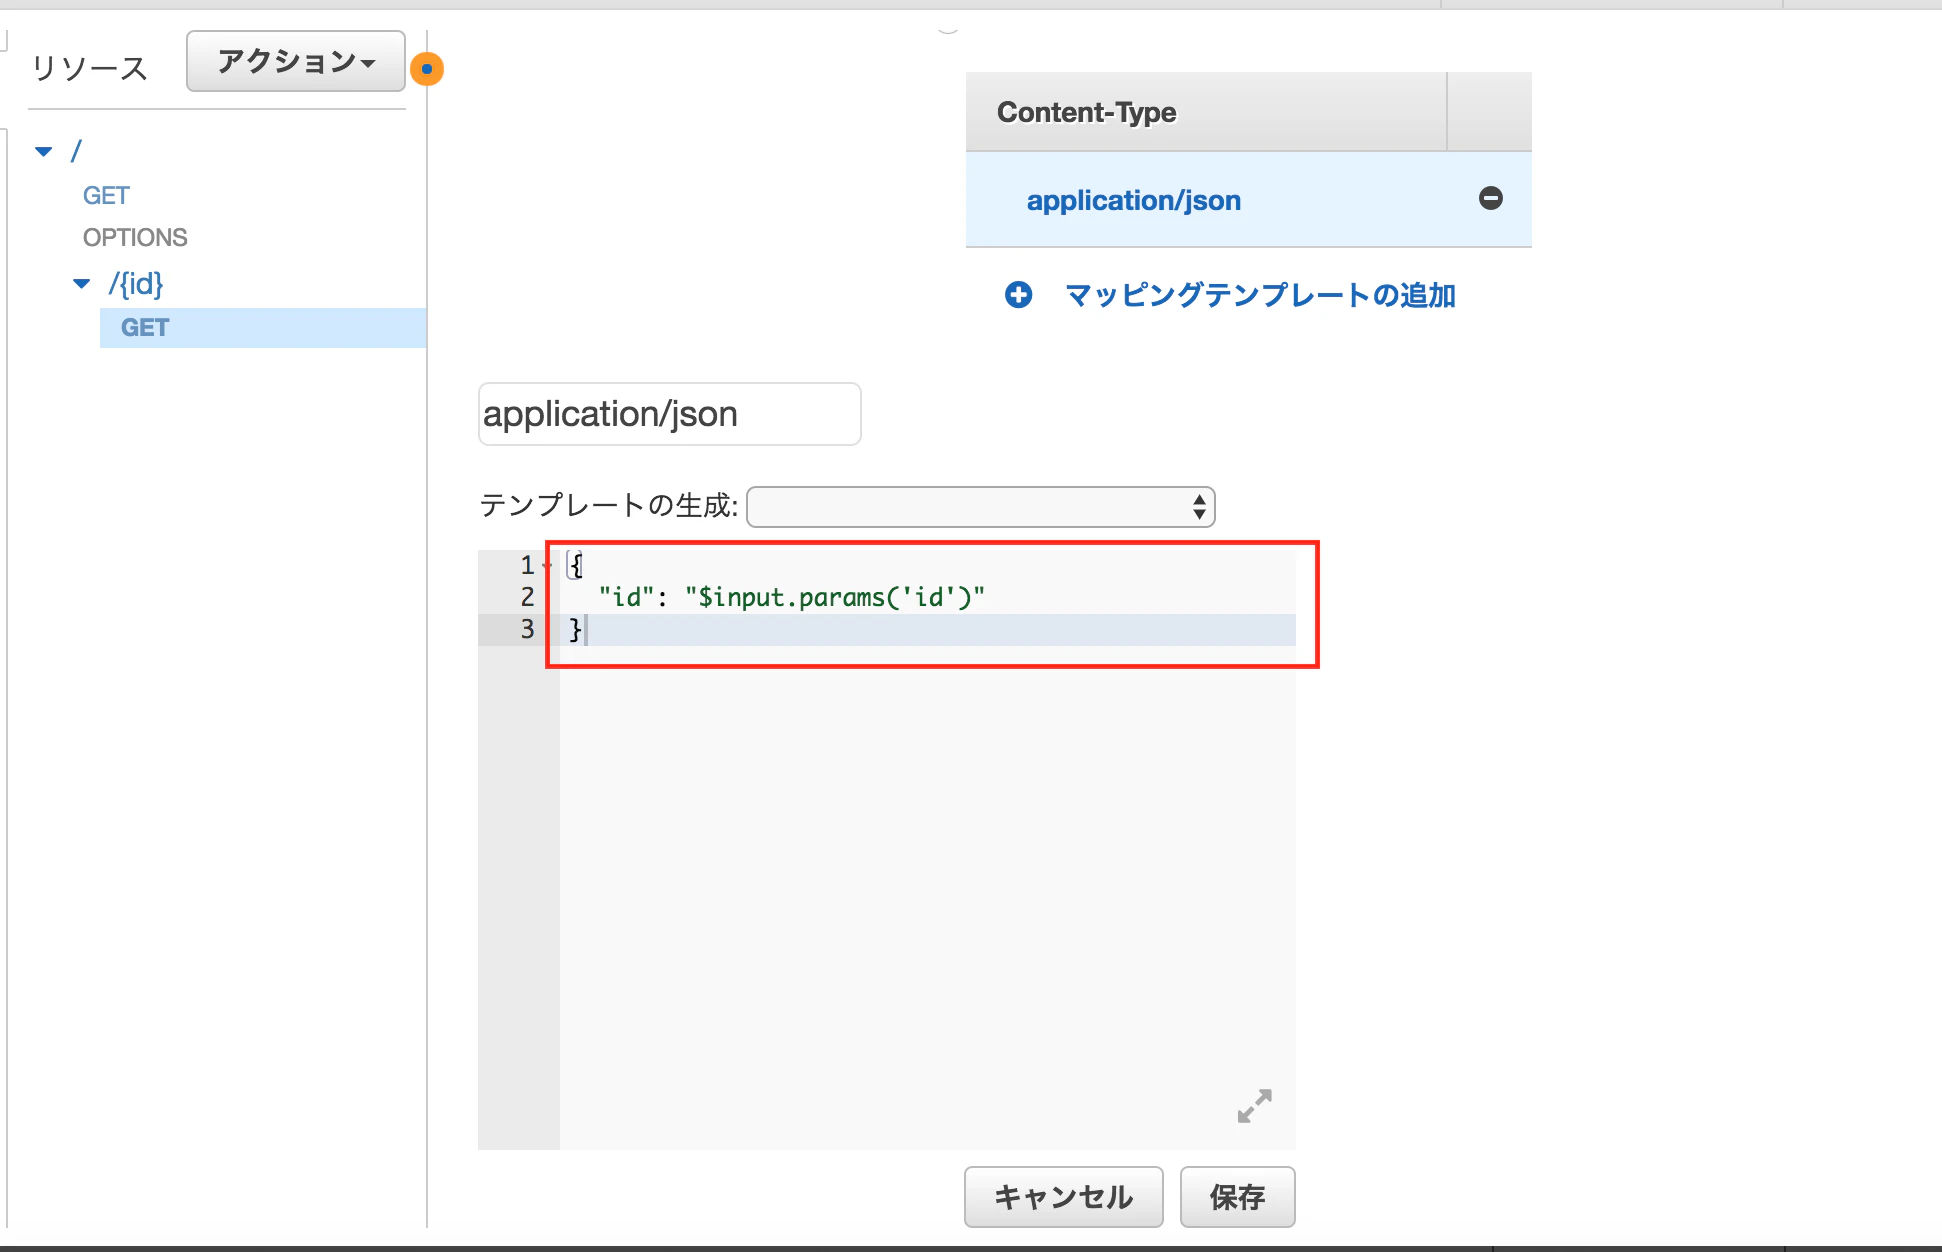The height and width of the screenshot is (1252, 1942).
Task: Toggle the fold arrow at line 1
Action: [547, 566]
